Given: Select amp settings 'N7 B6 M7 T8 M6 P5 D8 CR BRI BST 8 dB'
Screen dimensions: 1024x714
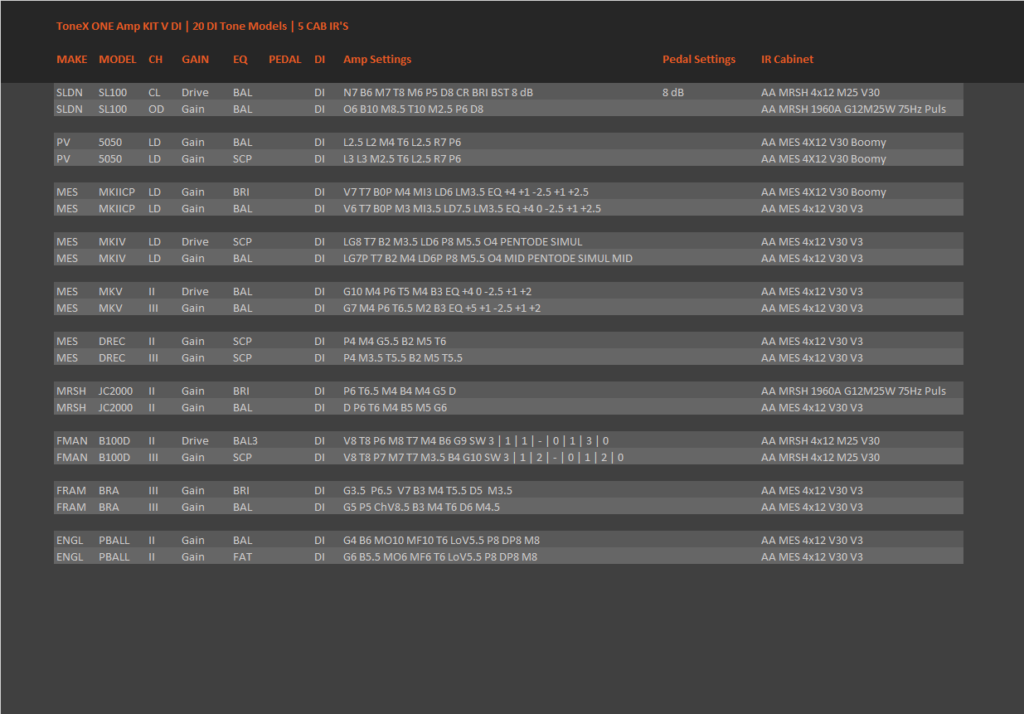Looking at the screenshot, I should tap(438, 93).
